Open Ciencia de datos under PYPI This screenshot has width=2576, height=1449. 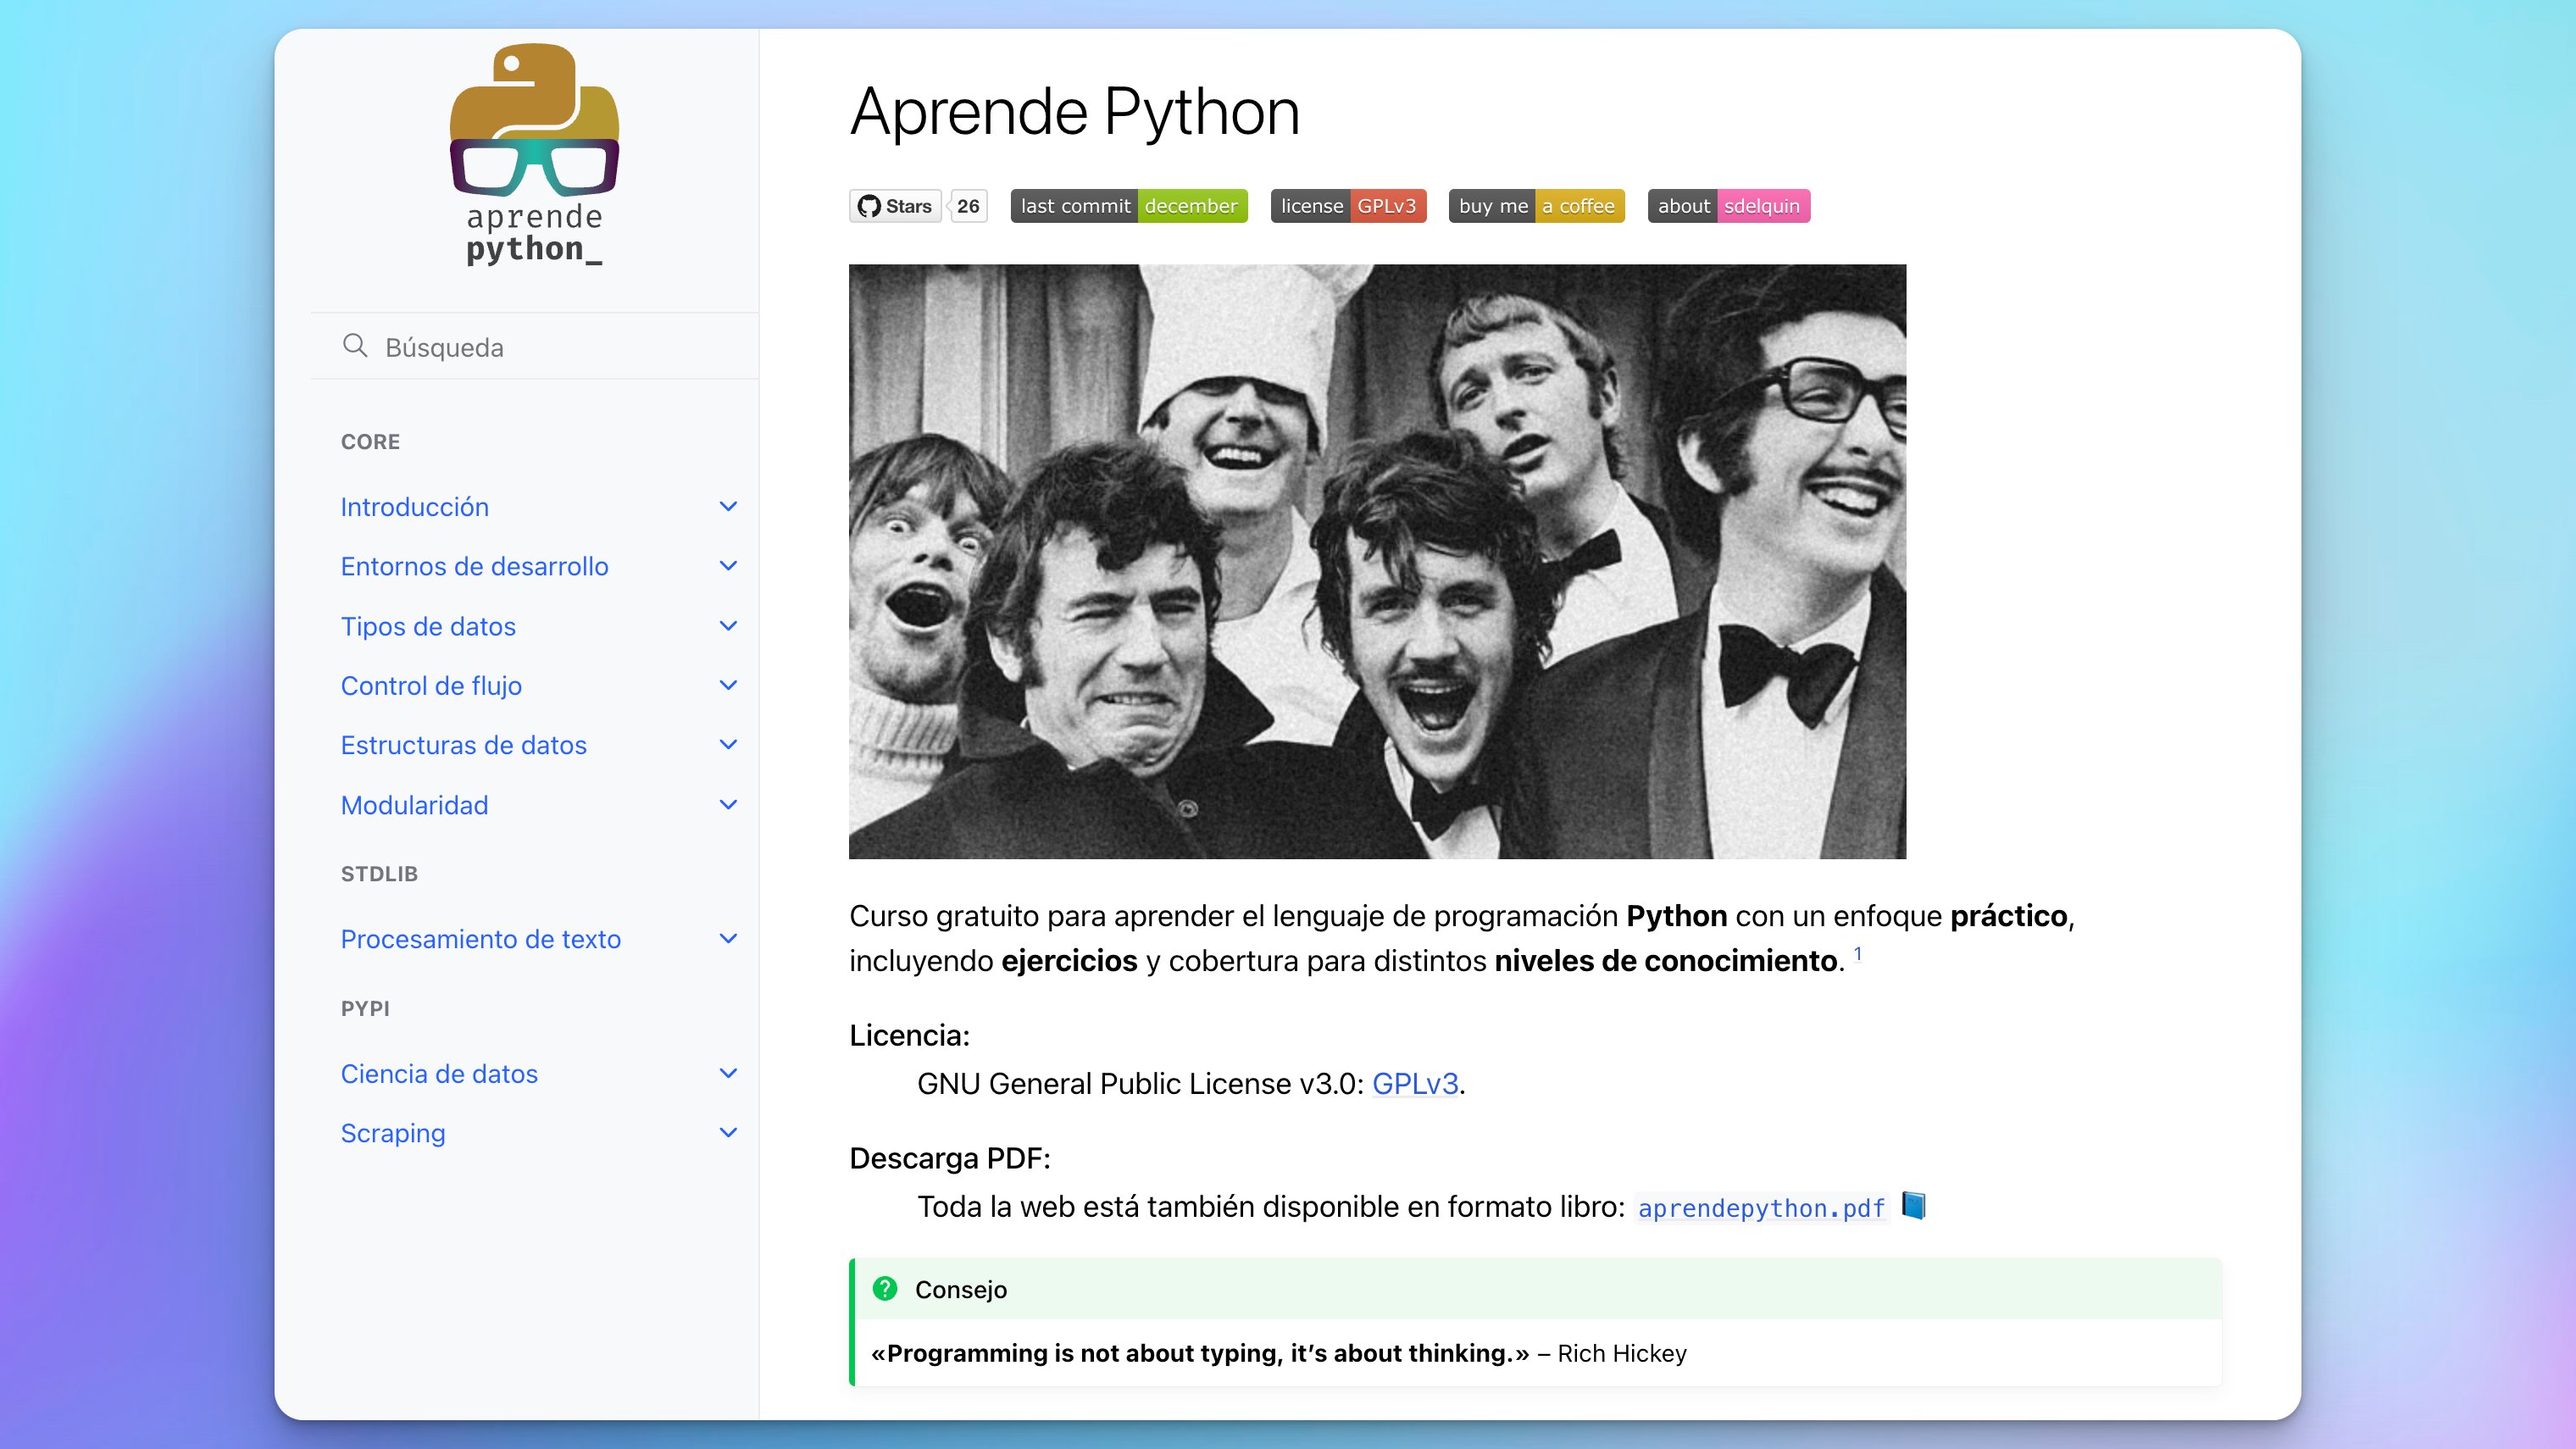point(440,1073)
